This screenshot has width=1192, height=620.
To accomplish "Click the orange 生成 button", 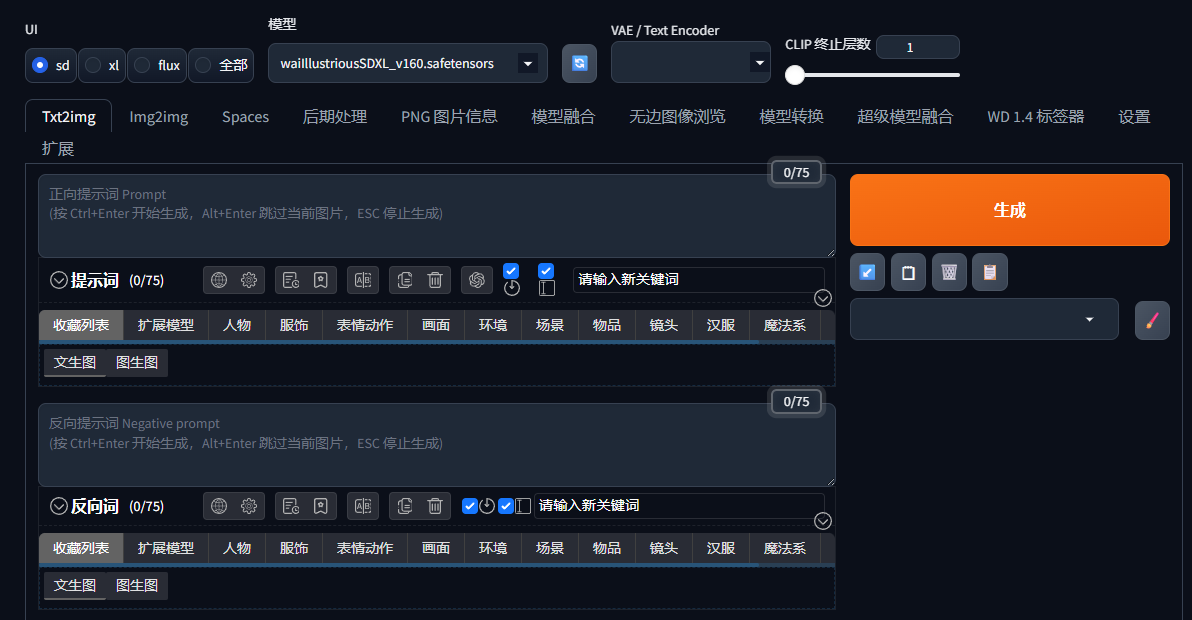I will coord(1009,210).
